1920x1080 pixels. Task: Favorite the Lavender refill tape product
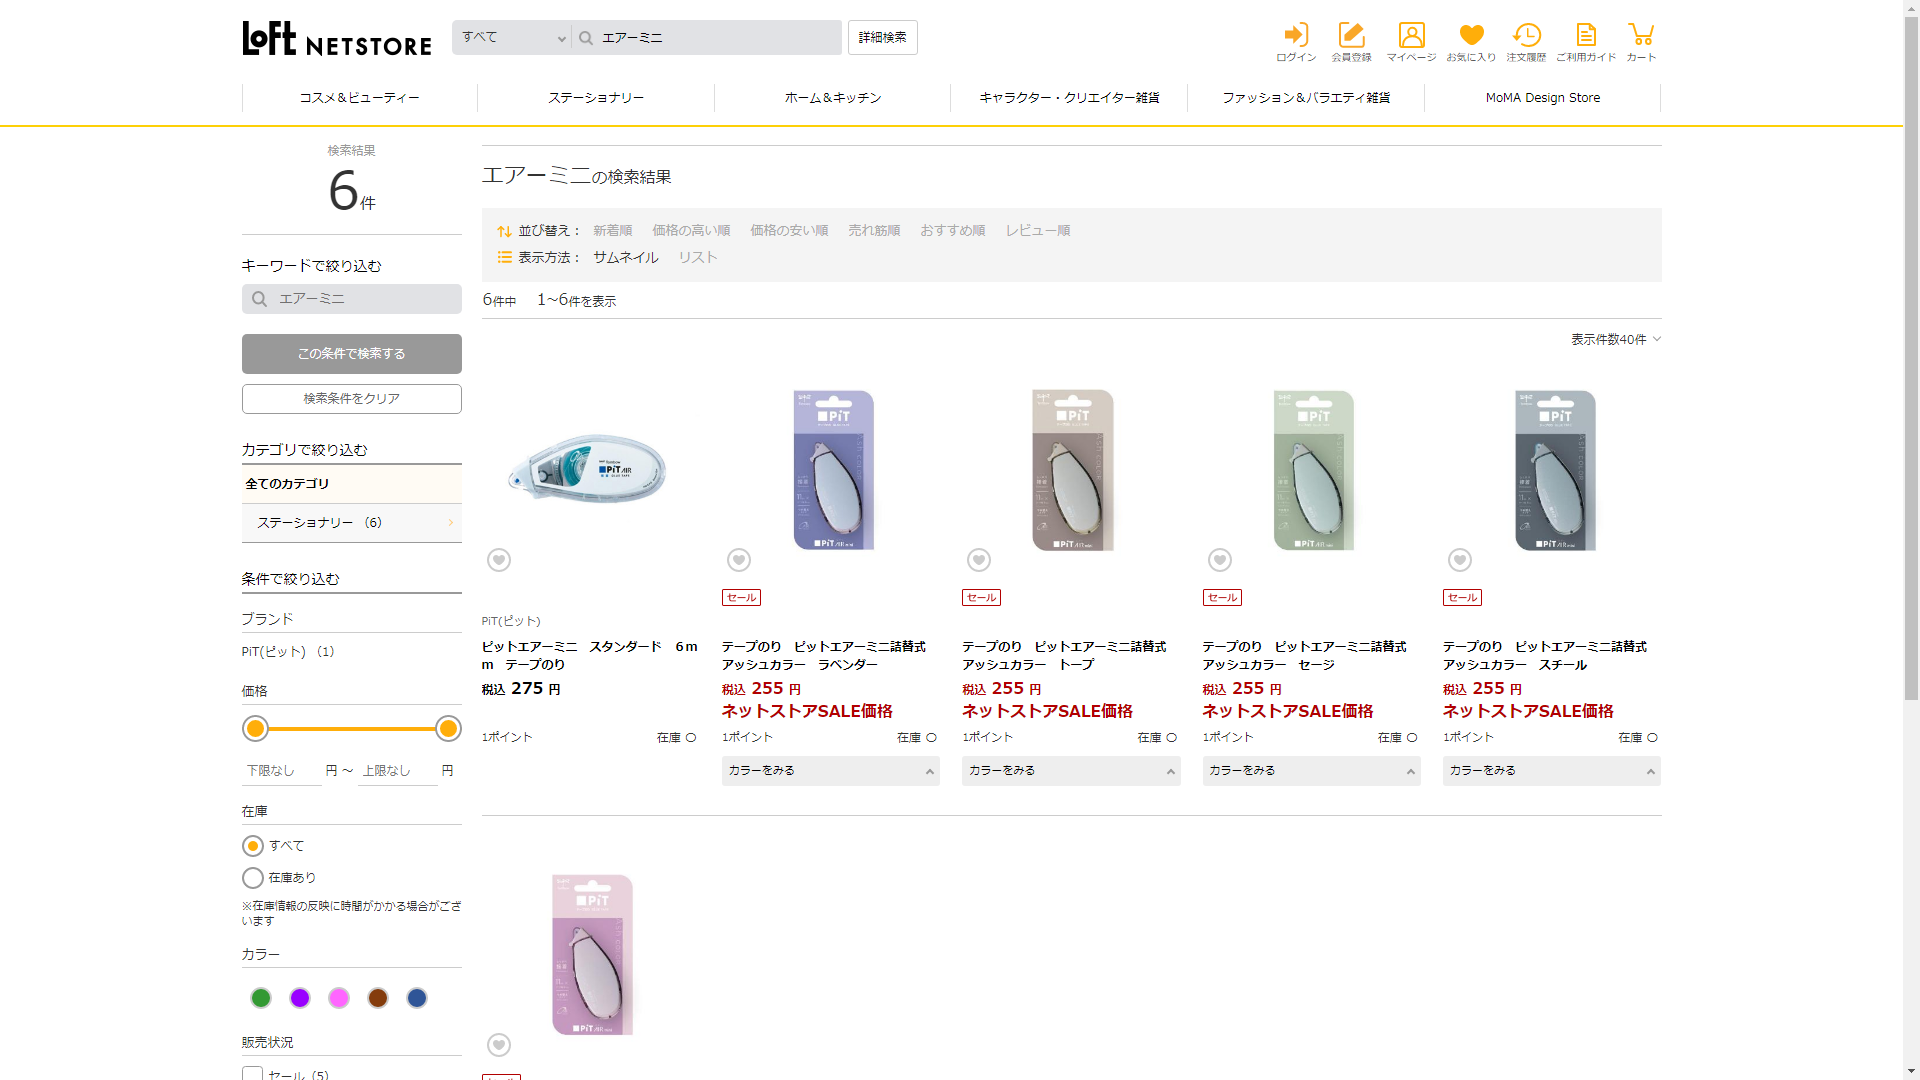coord(739,560)
